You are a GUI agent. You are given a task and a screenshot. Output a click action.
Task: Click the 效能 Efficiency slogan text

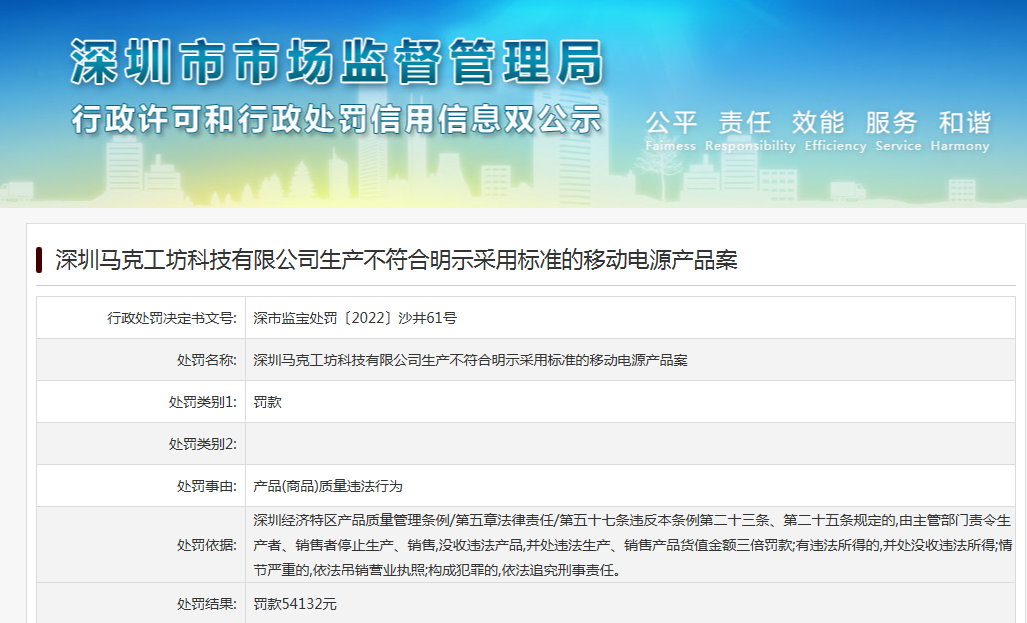click(835, 131)
